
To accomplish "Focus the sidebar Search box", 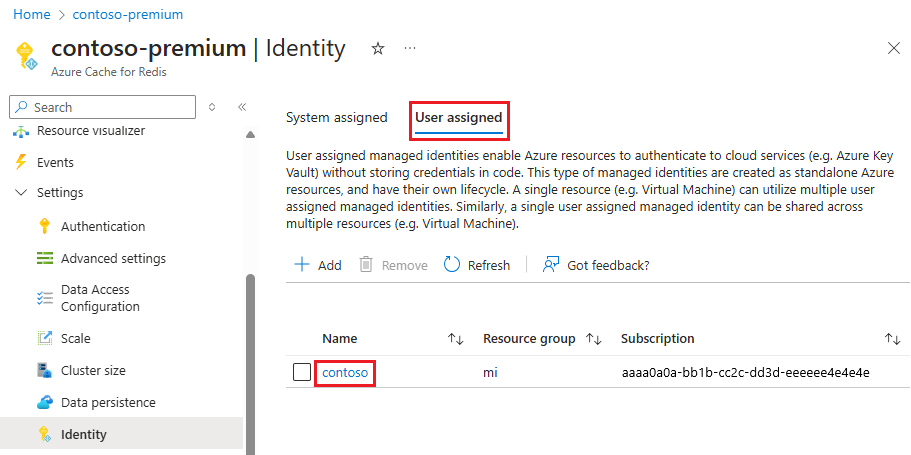I will [x=103, y=107].
